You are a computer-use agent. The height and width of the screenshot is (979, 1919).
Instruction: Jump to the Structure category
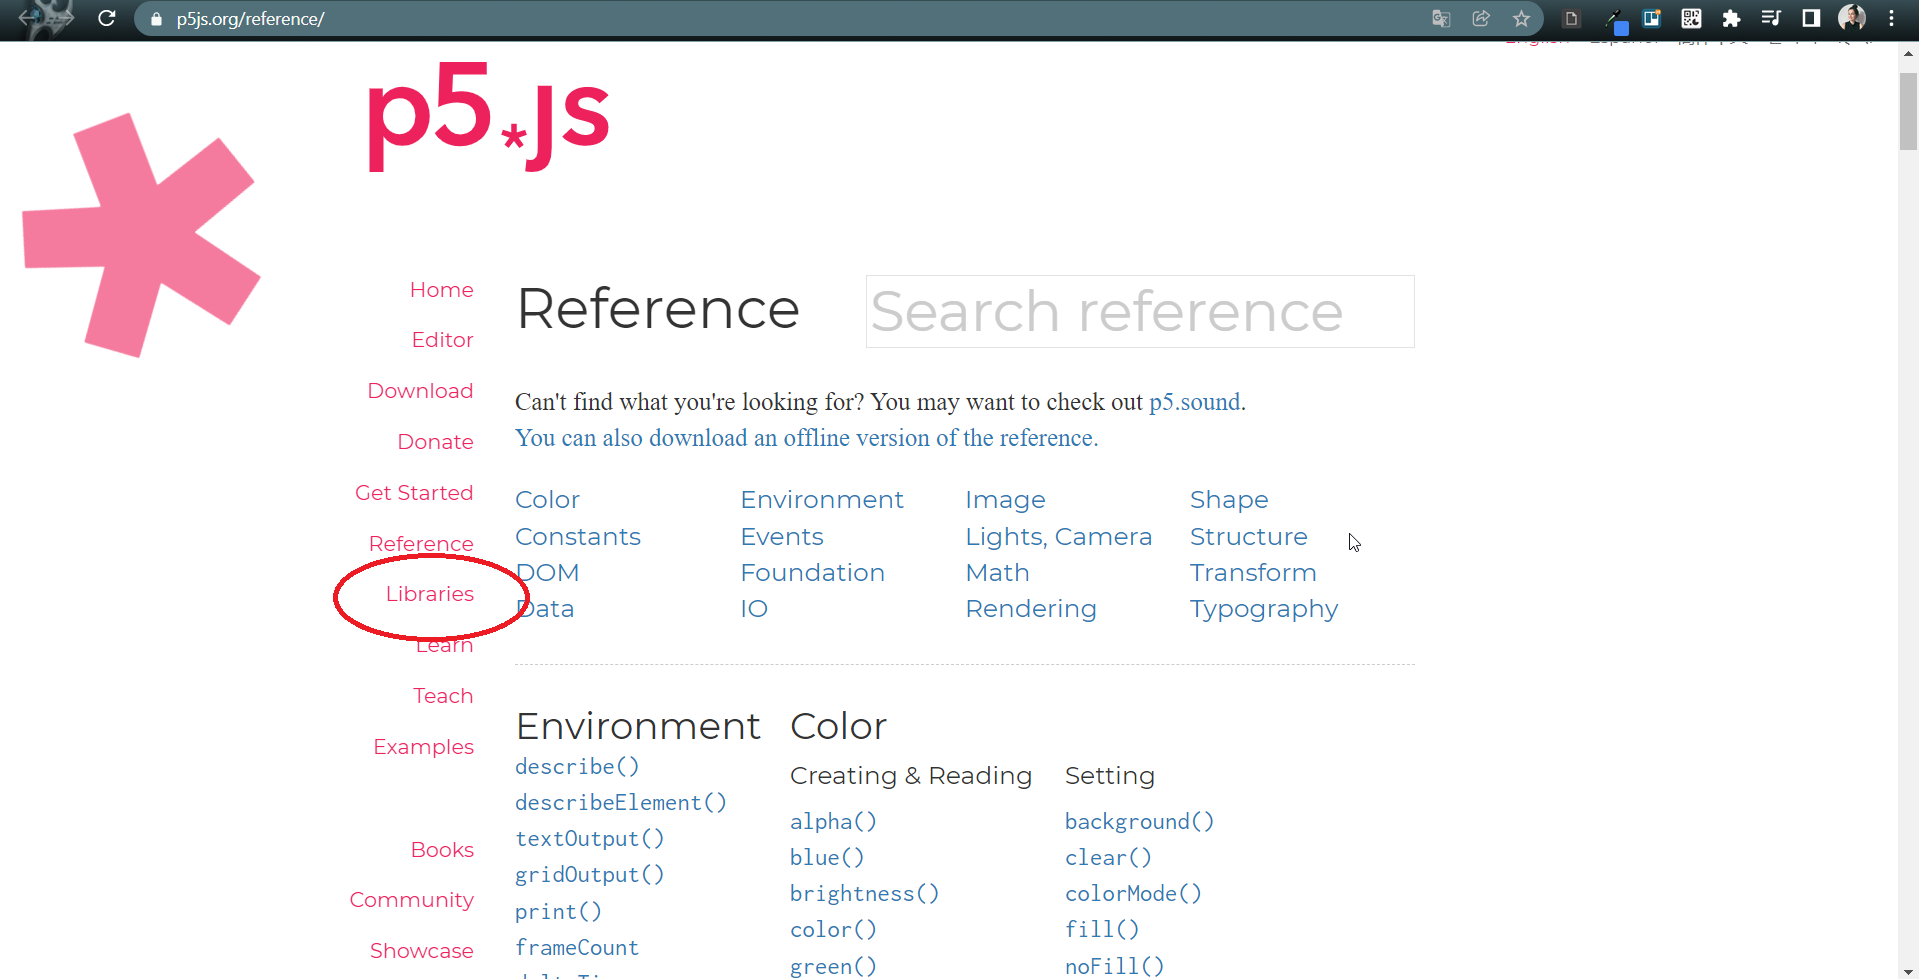click(x=1248, y=537)
